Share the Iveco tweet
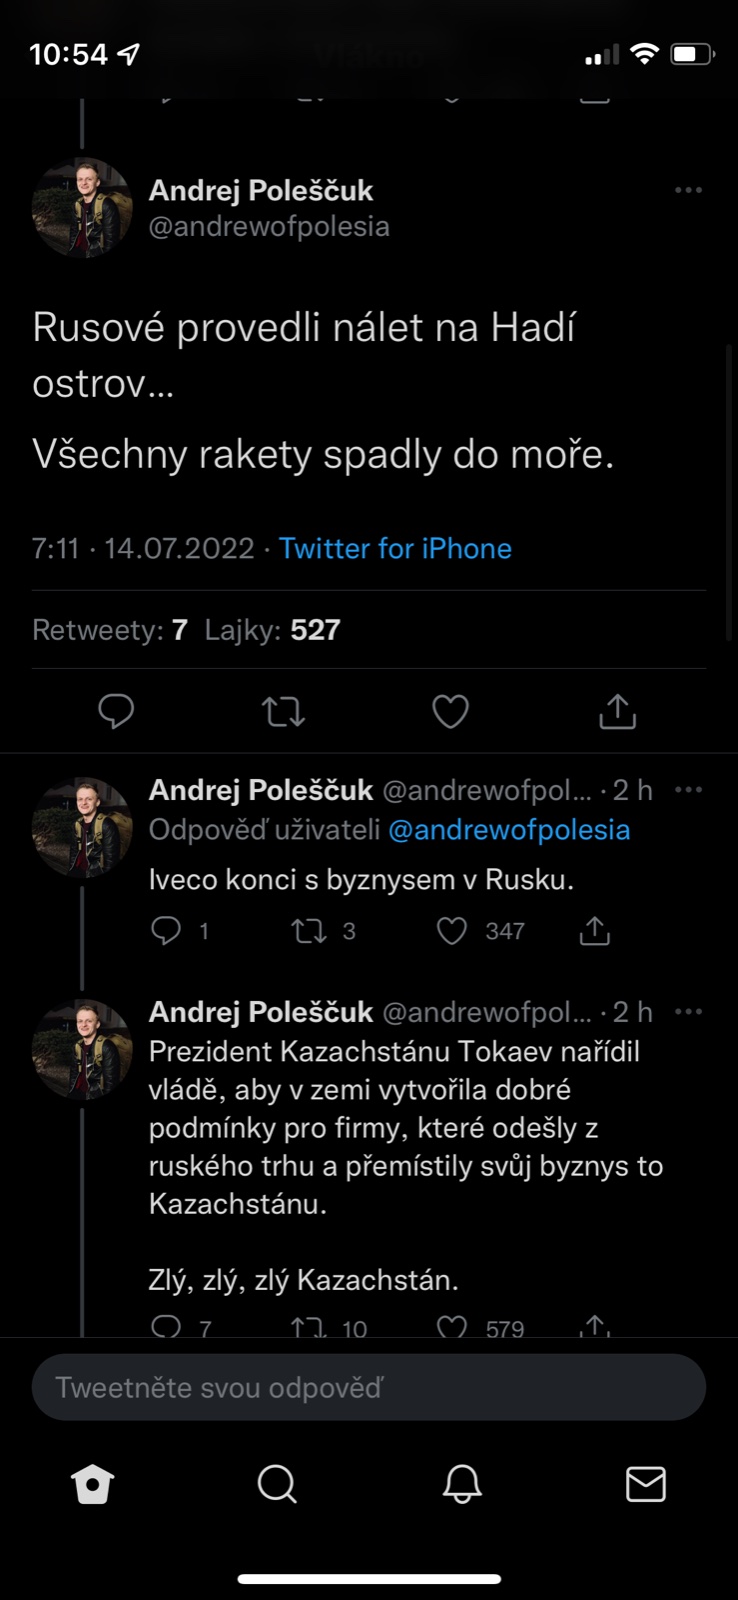738x1600 pixels. pyautogui.click(x=594, y=931)
